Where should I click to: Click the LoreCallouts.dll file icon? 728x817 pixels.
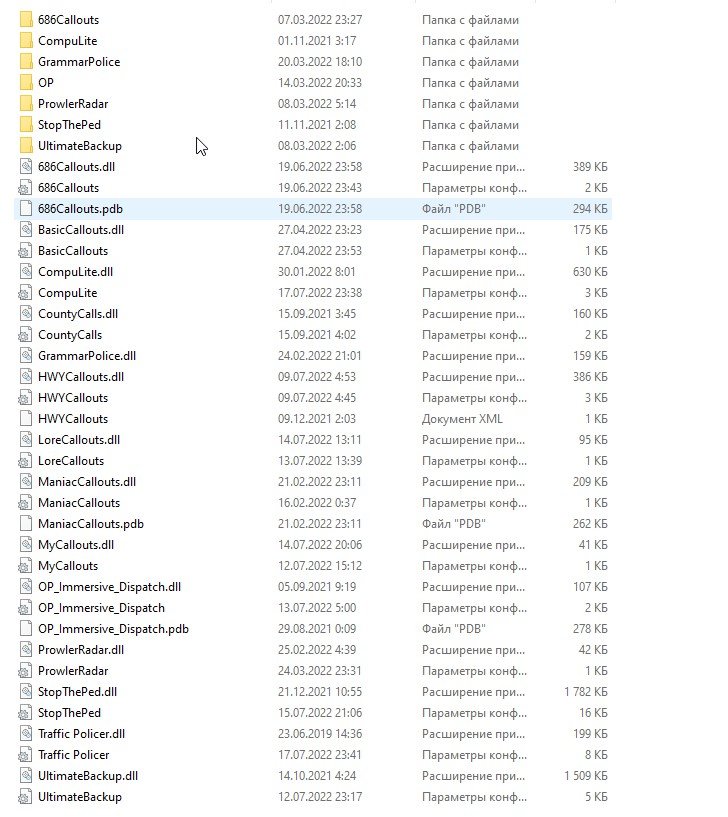[x=26, y=440]
